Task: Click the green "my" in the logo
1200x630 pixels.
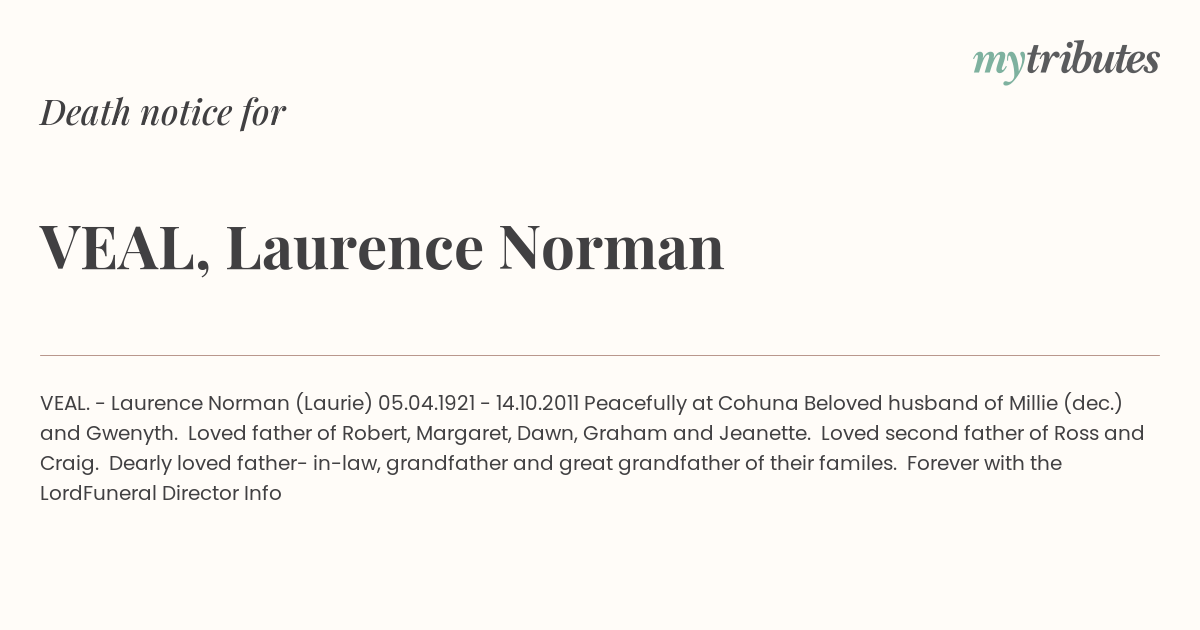Action: [999, 64]
